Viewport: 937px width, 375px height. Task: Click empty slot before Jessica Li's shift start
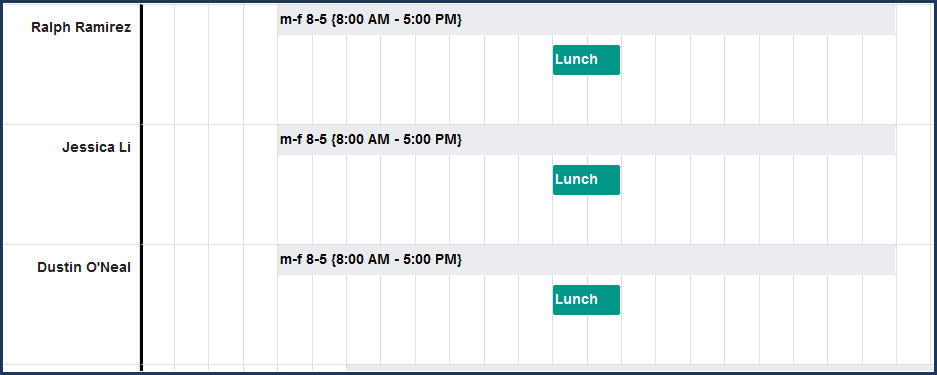coord(261,185)
